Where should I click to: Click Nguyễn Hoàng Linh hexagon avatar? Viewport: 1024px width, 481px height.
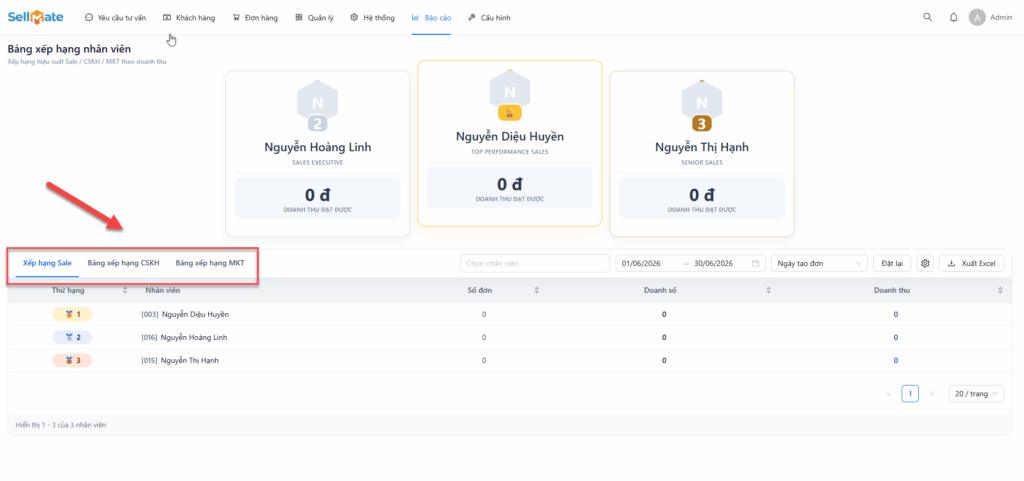317,102
